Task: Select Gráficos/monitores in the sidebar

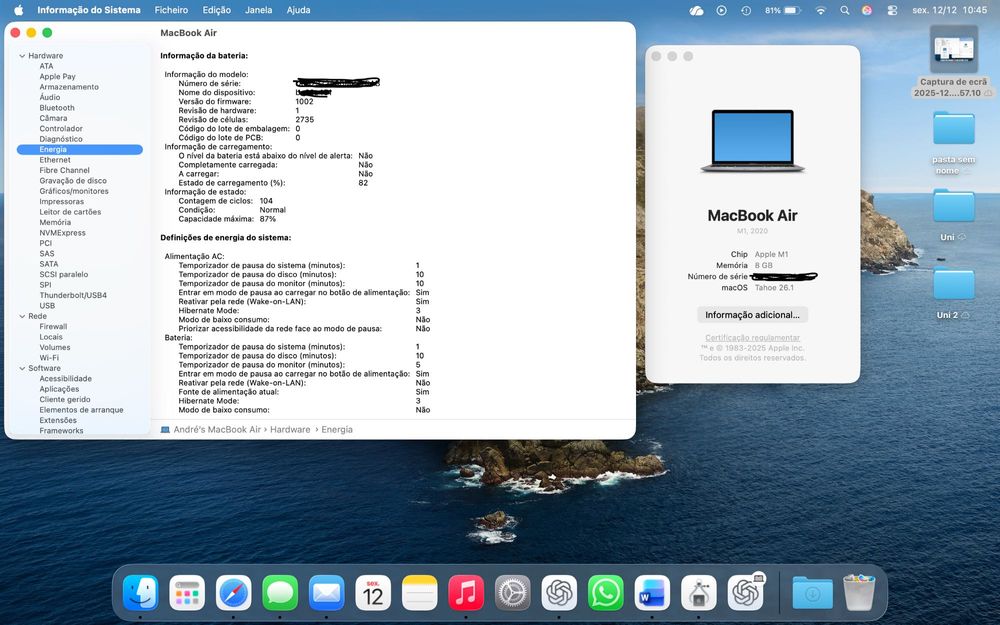Action: (74, 191)
